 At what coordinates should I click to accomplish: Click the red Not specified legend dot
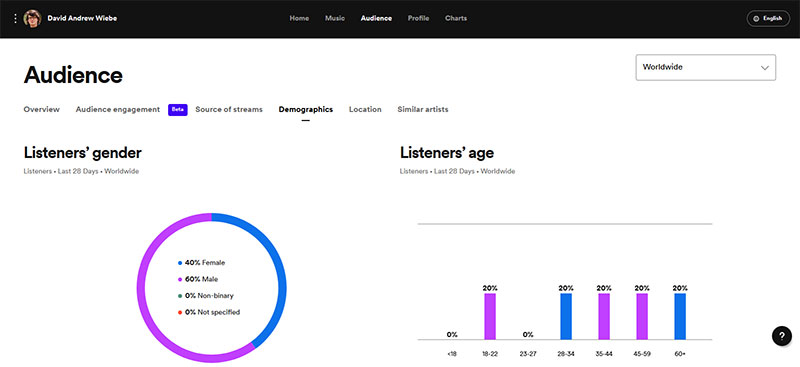coord(180,312)
